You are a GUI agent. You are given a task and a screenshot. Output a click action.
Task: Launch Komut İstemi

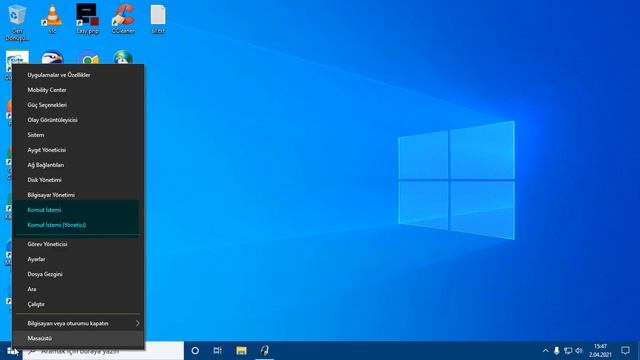click(x=78, y=210)
